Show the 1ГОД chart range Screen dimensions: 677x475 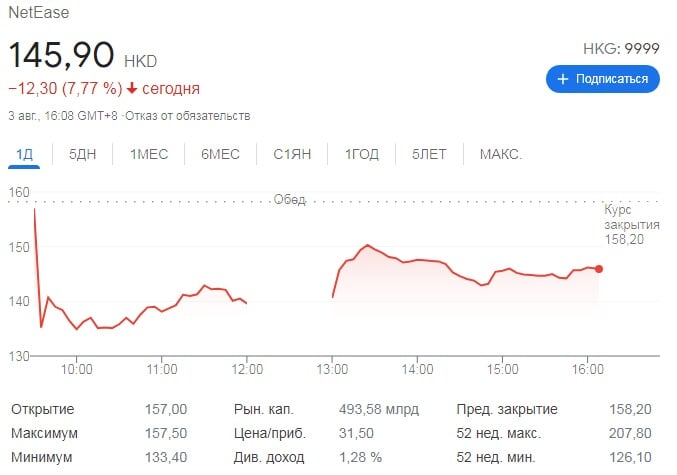(362, 154)
